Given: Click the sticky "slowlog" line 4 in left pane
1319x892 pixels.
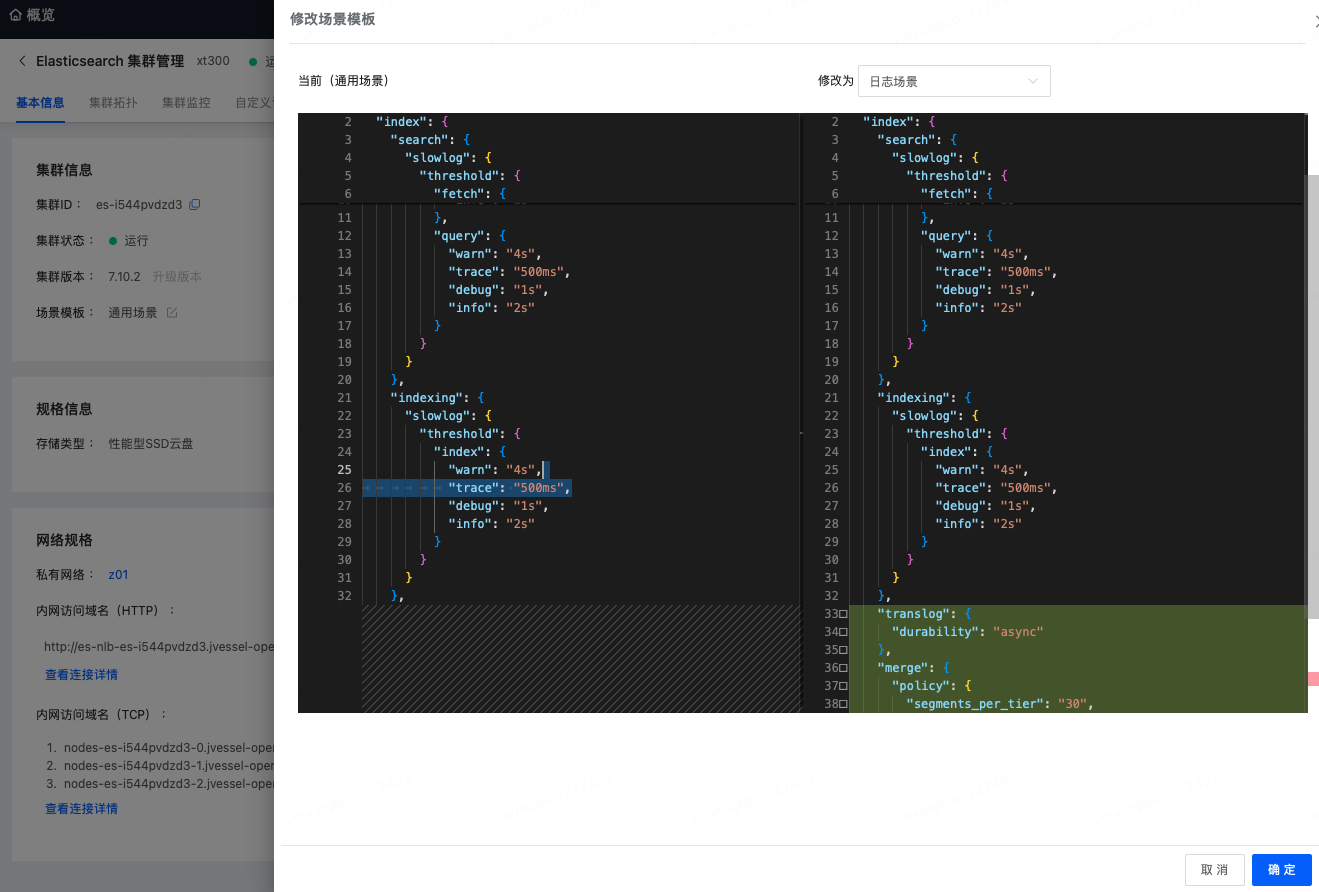Looking at the screenshot, I should 448,158.
